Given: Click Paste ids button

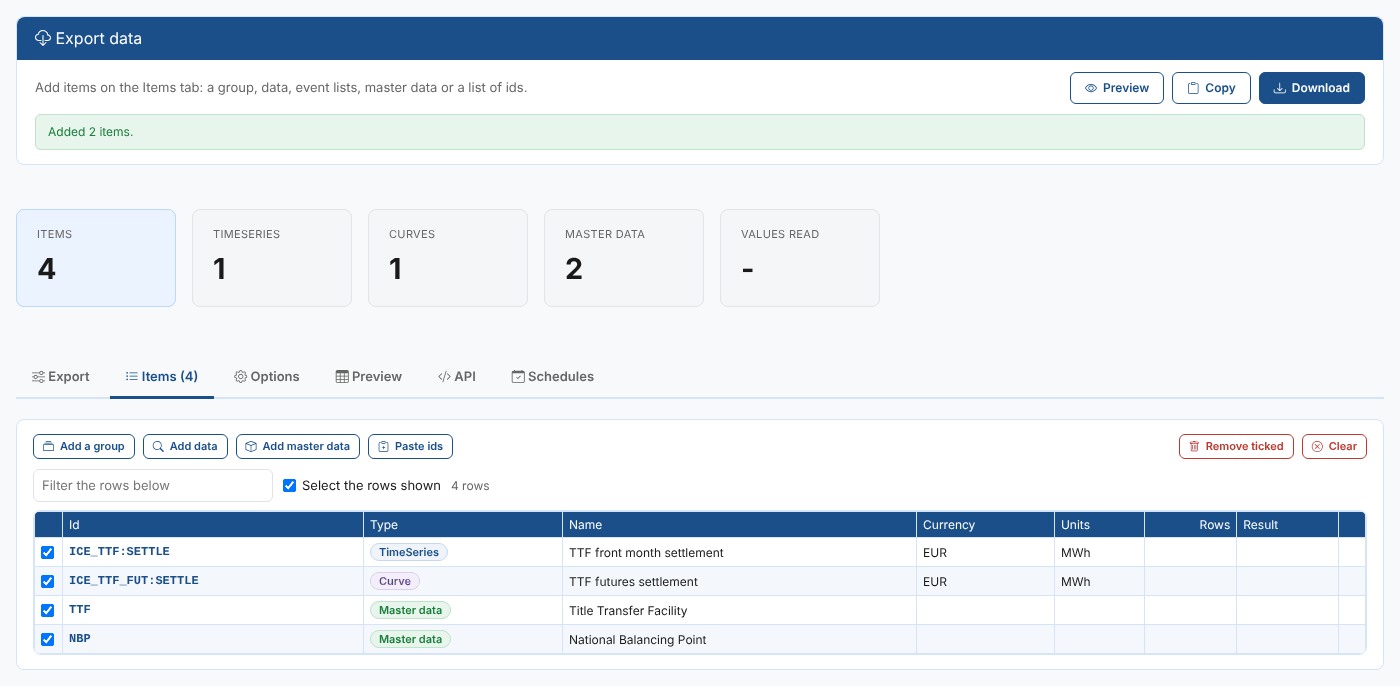Looking at the screenshot, I should point(411,446).
